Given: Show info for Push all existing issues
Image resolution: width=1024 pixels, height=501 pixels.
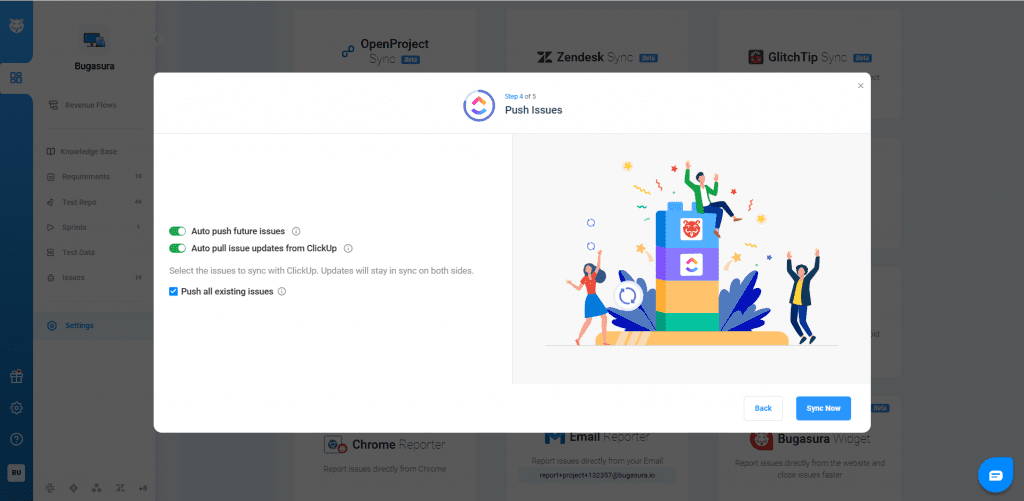Looking at the screenshot, I should pyautogui.click(x=282, y=291).
